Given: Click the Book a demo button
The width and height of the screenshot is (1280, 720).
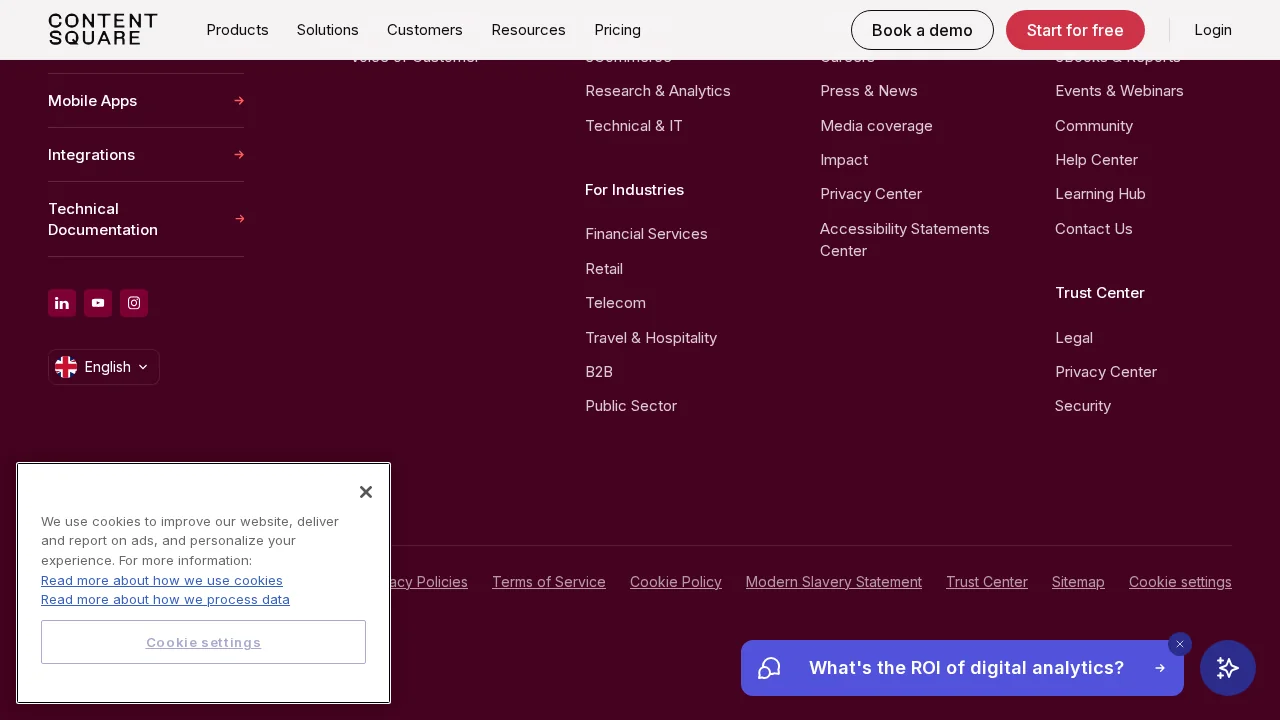Looking at the screenshot, I should pos(922,30).
